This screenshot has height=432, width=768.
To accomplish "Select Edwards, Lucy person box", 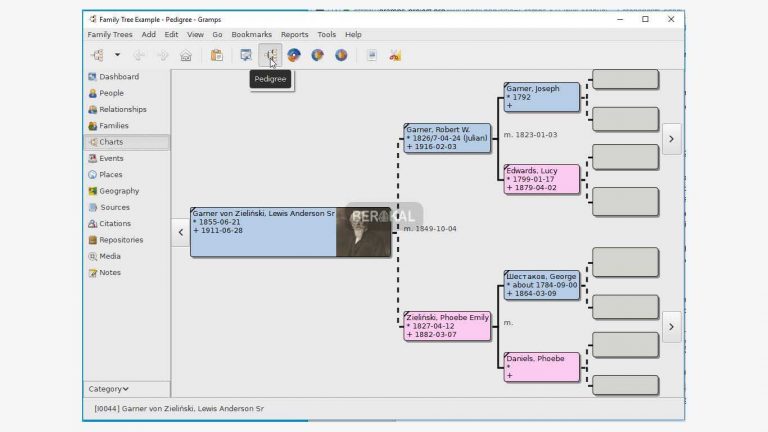I will [x=541, y=179].
